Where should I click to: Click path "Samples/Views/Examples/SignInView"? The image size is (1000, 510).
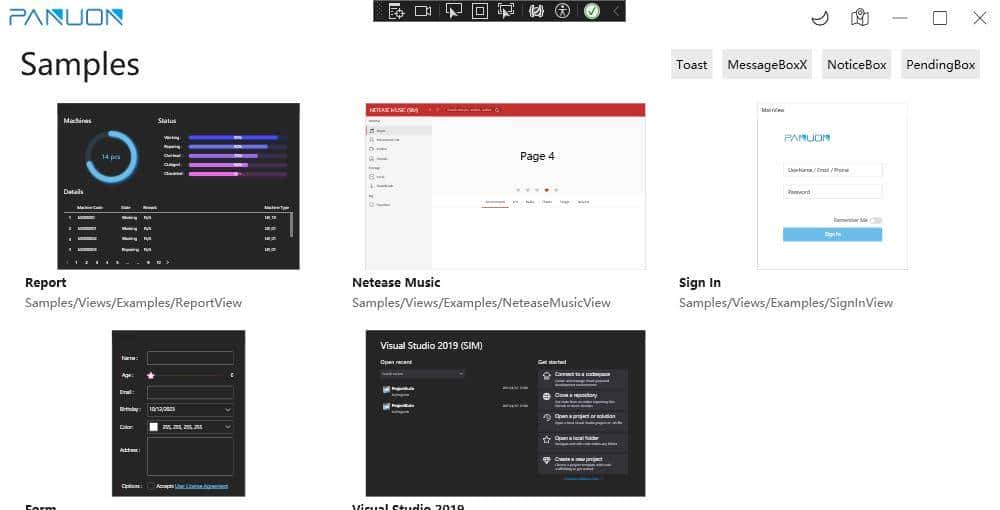click(x=786, y=303)
